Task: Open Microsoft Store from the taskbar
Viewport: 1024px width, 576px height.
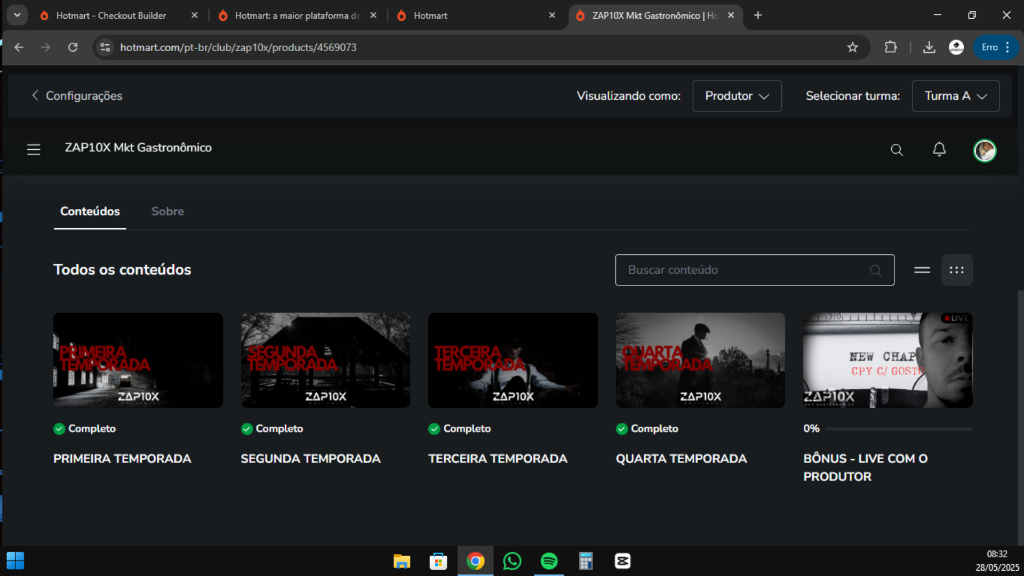Action: tap(438, 561)
